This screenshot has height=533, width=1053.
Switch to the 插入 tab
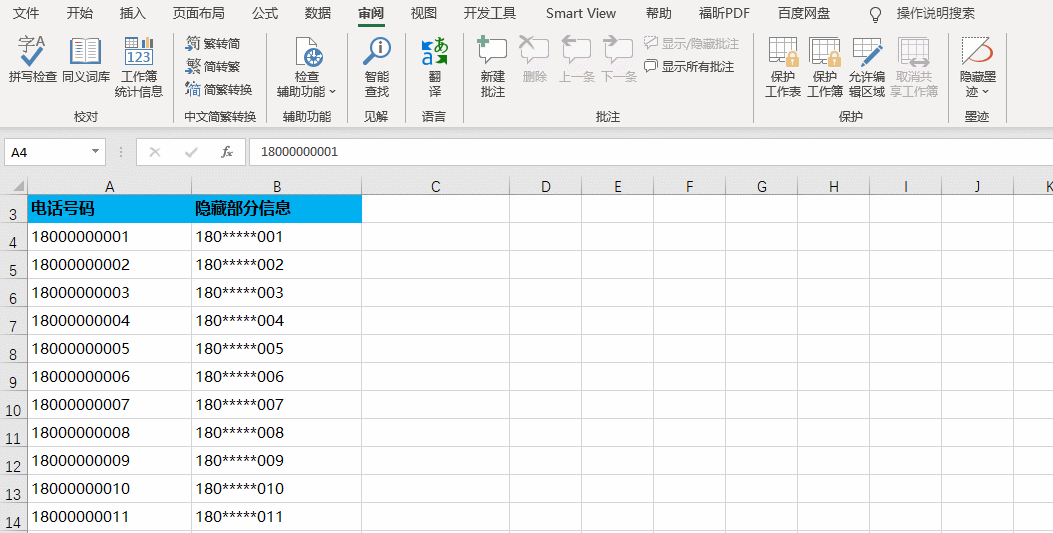point(132,13)
